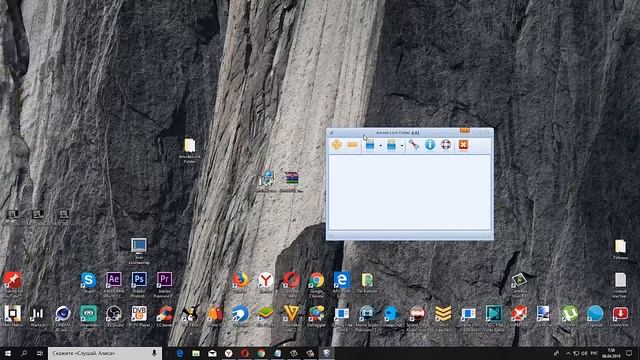Click the orange plus Add folder icon
640x360 pixels.
pyautogui.click(x=336, y=144)
